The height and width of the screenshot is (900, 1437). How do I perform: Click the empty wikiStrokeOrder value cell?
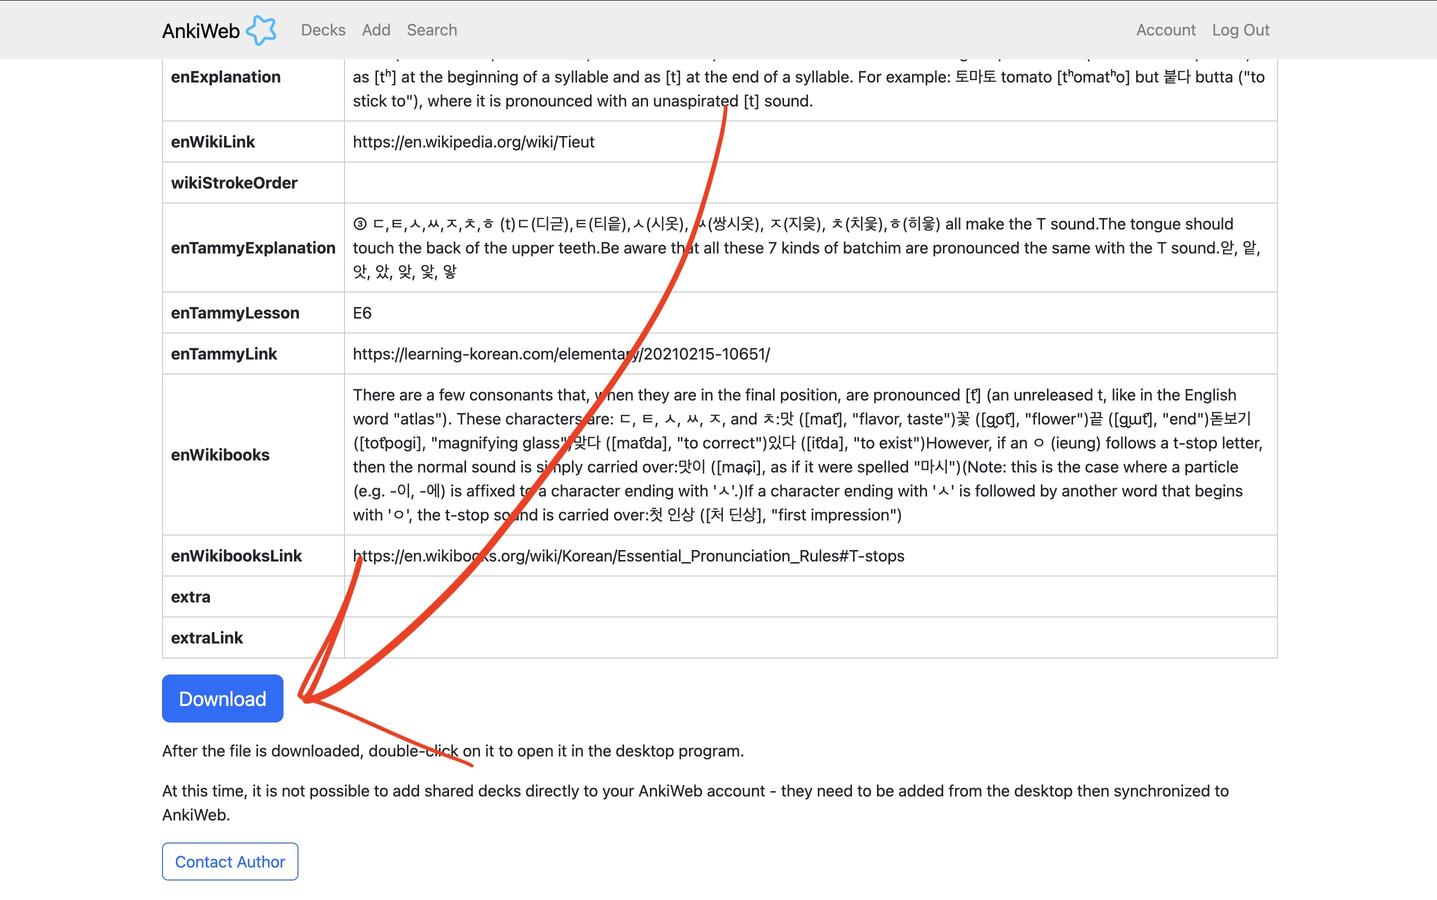810,183
